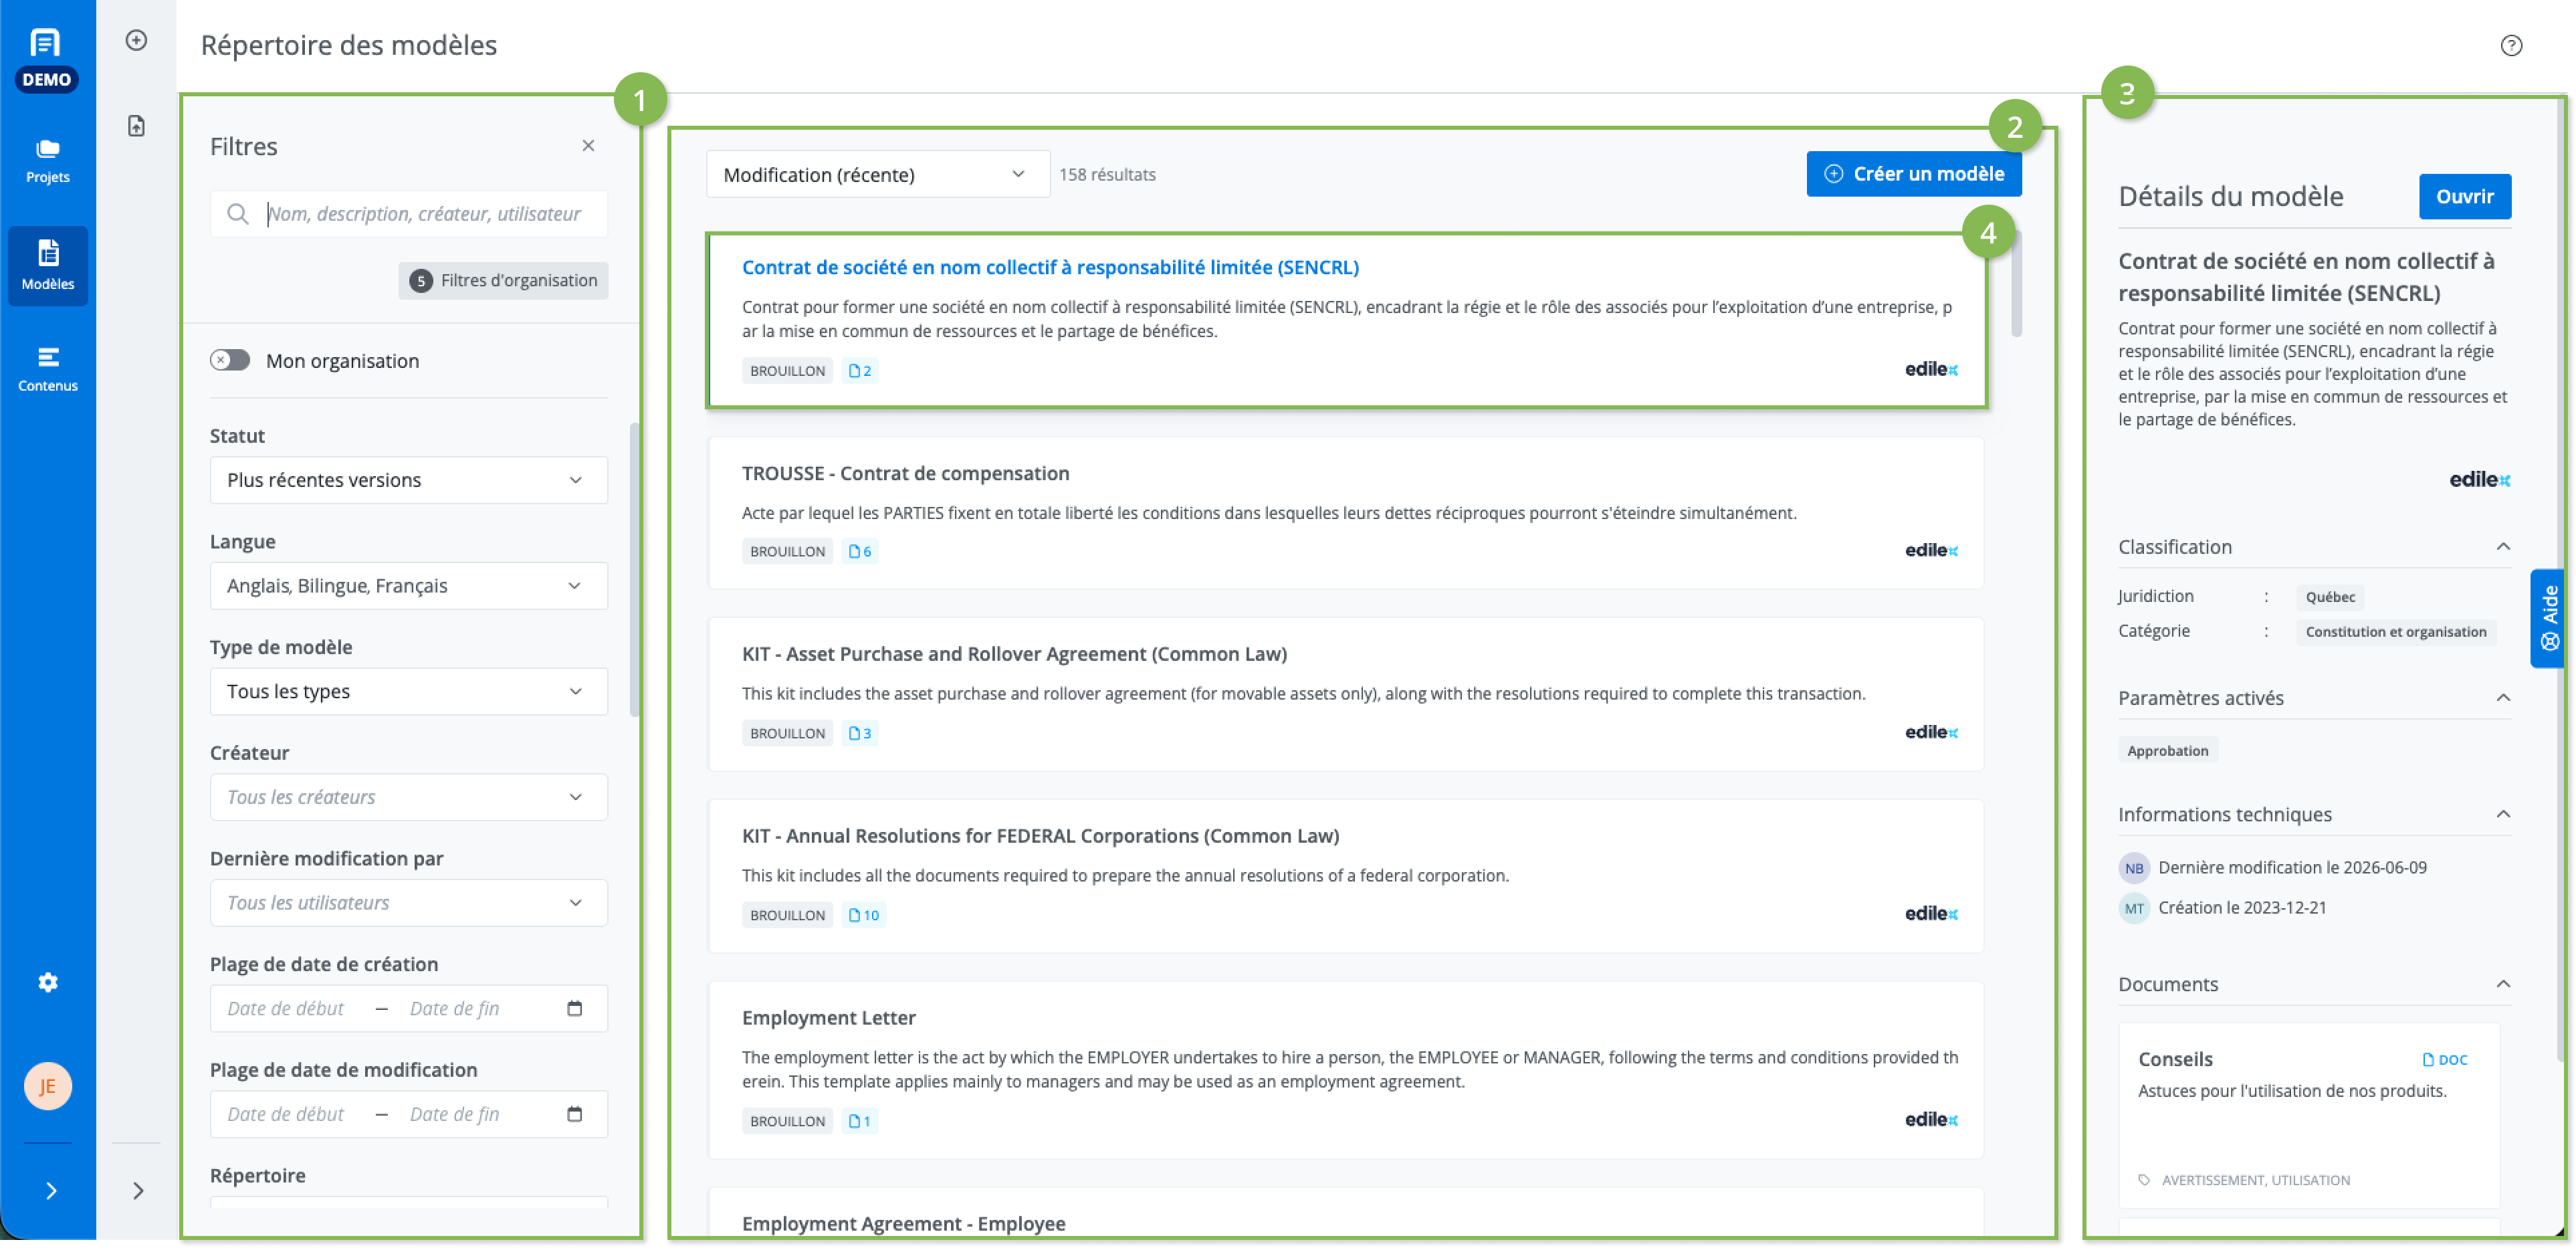Open the JE user avatar
The width and height of the screenshot is (2576, 1248).
point(47,1086)
